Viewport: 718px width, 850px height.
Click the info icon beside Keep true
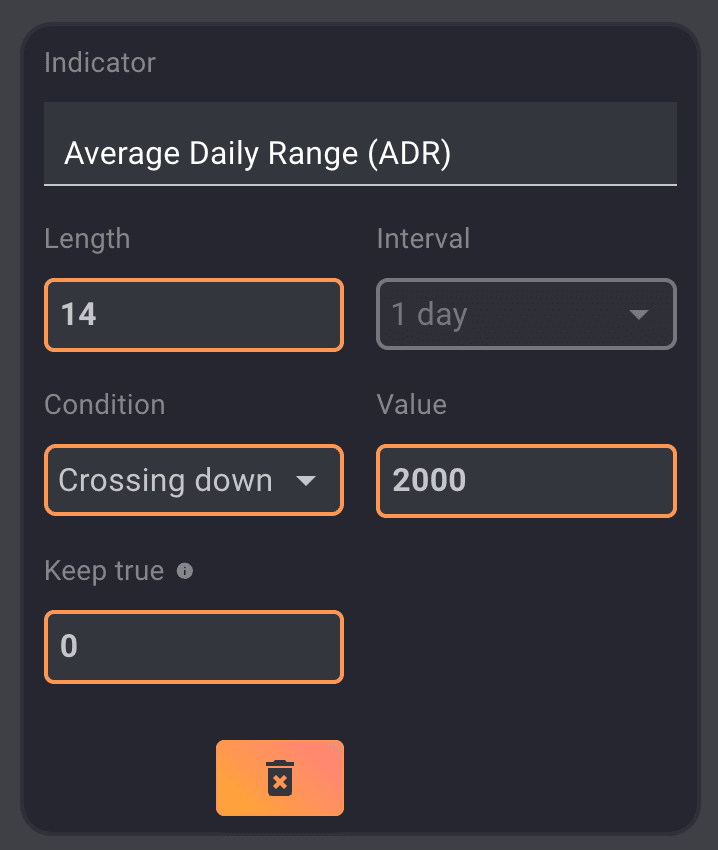point(184,572)
